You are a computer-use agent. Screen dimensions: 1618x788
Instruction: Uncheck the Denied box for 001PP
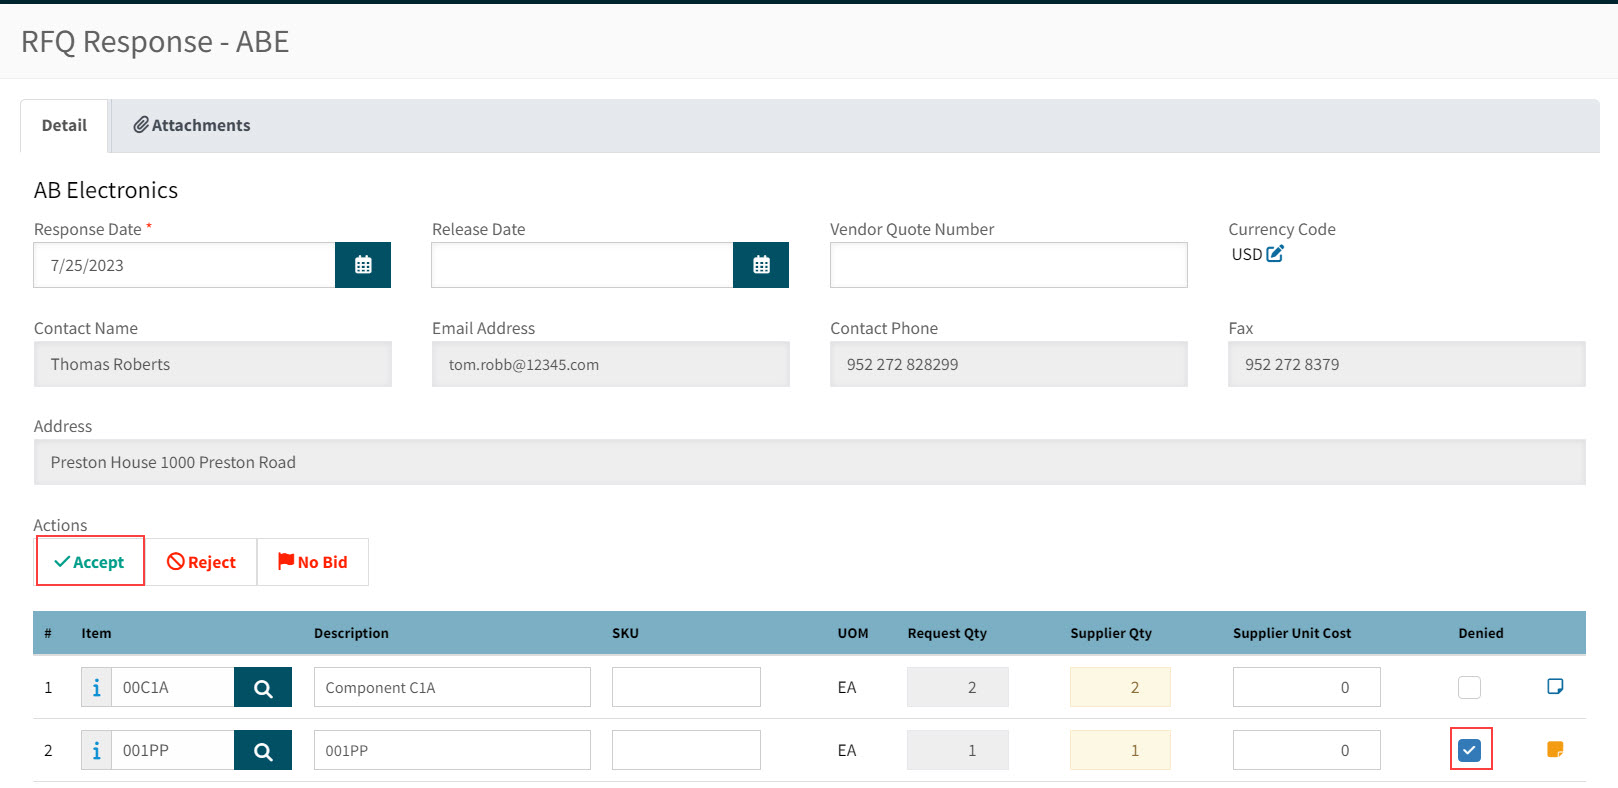(x=1469, y=750)
